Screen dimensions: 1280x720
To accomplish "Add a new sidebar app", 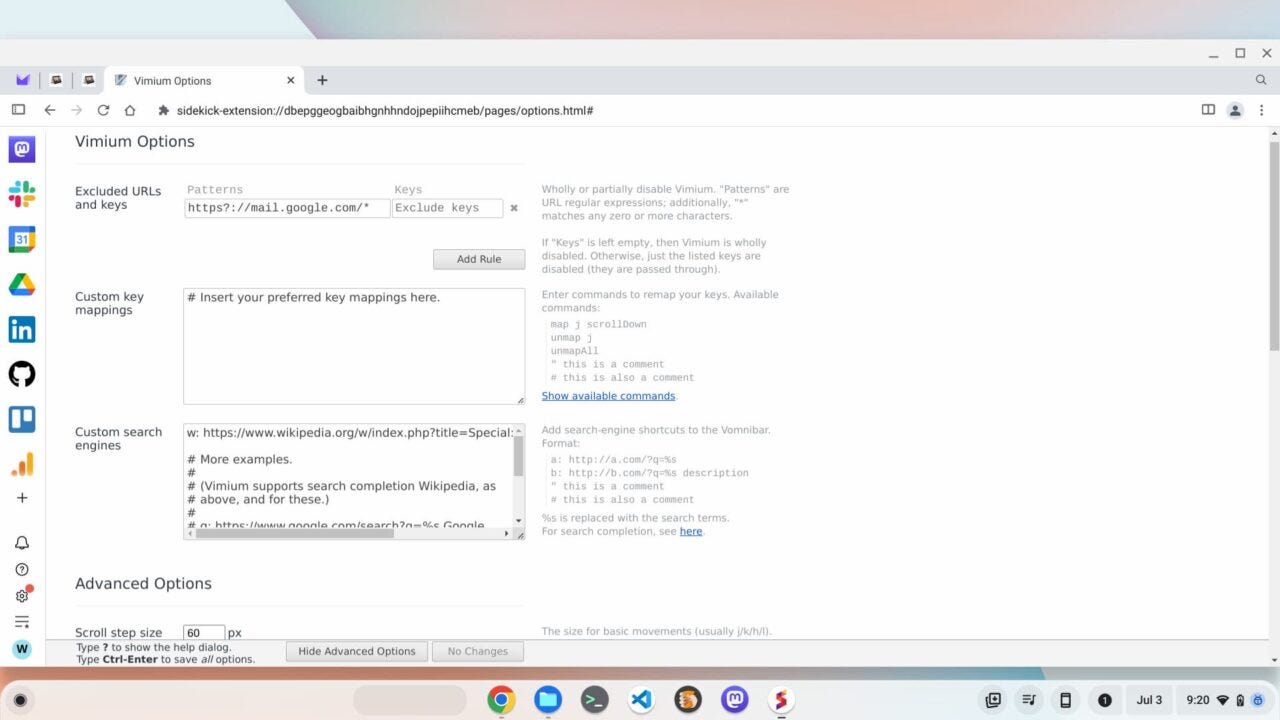I will (x=22, y=498).
